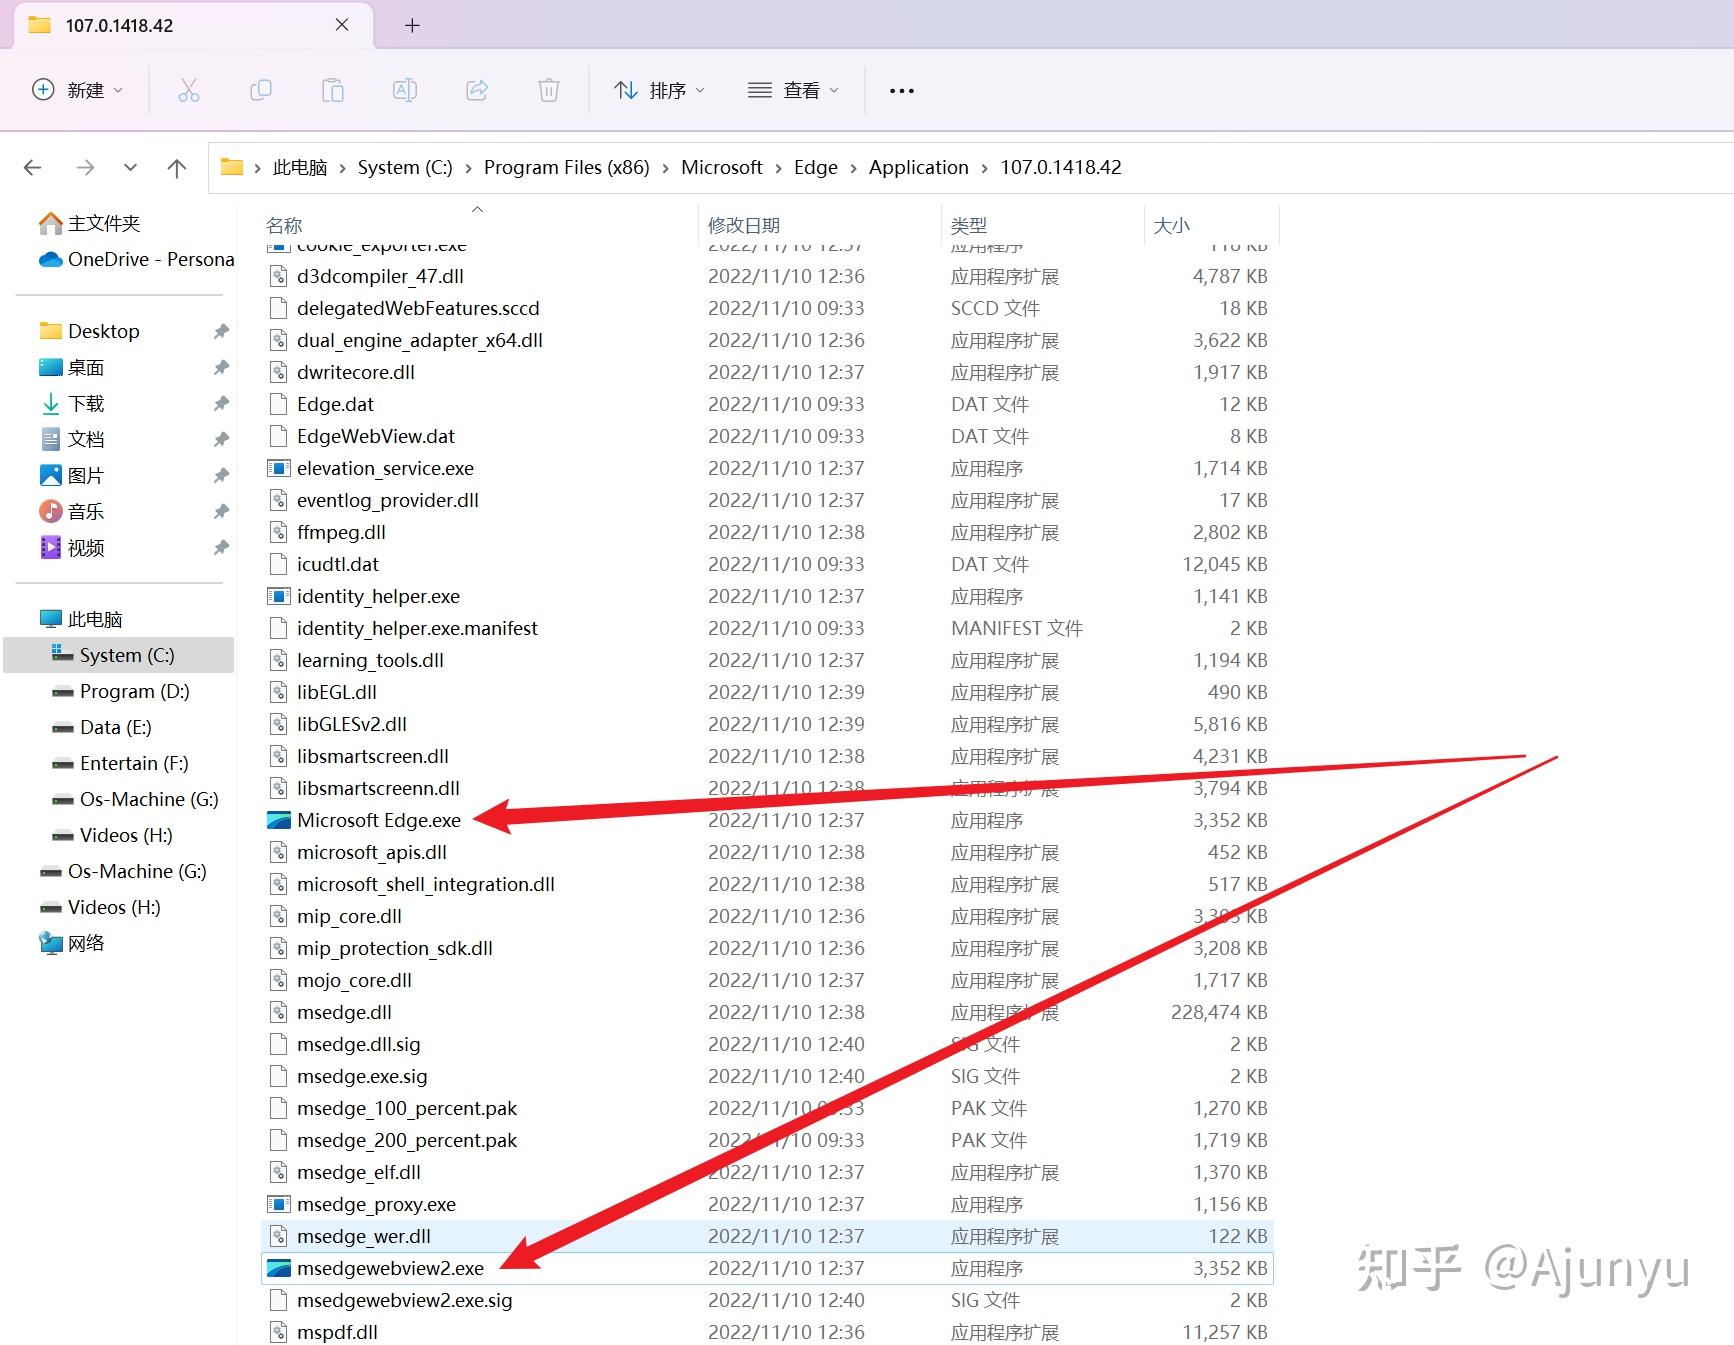Viewport: 1734px width, 1345px height.
Task: Open 视频 videos in the sidebar
Action: [x=71, y=547]
